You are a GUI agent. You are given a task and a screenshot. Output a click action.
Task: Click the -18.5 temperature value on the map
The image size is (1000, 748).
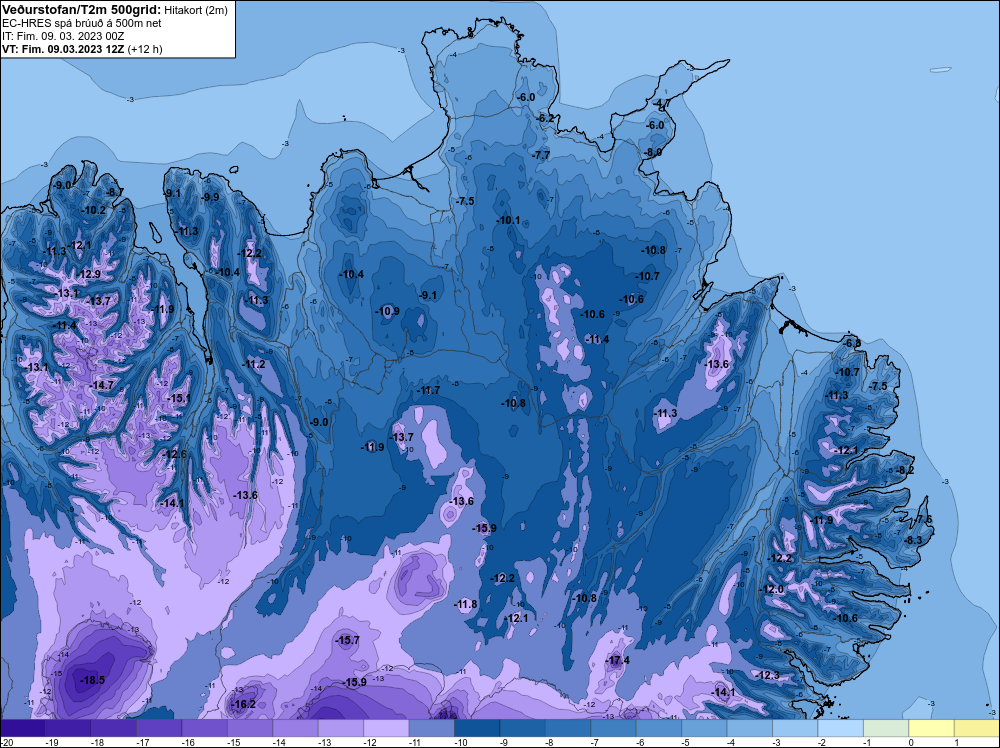(x=92, y=680)
